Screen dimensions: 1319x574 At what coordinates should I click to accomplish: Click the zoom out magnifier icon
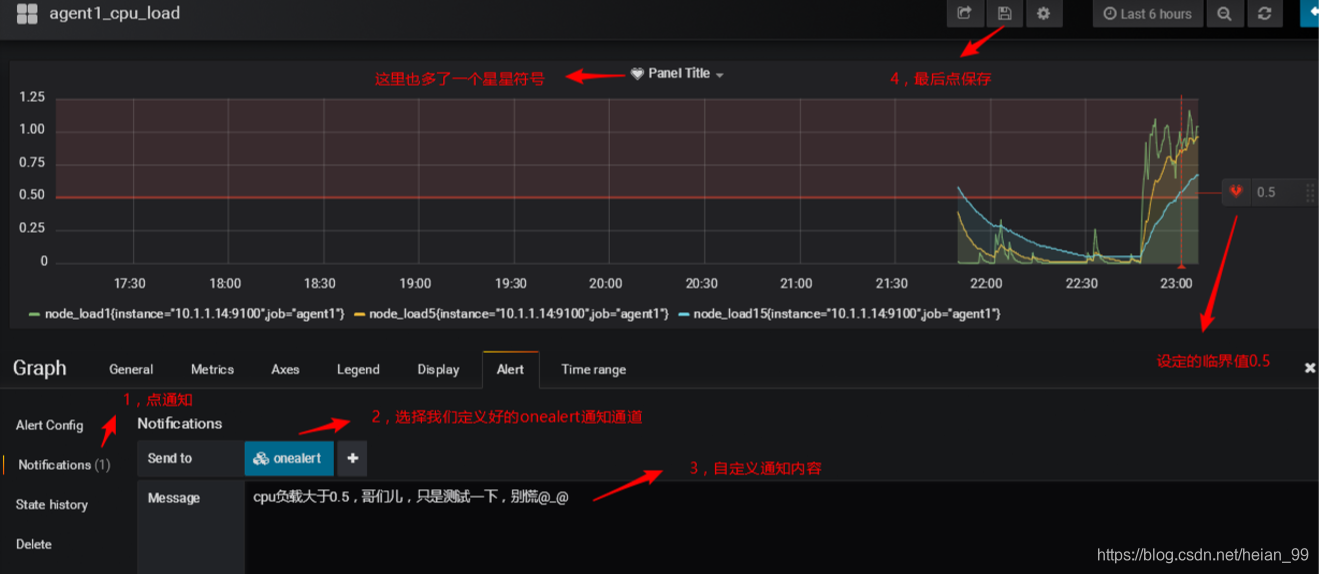1224,14
